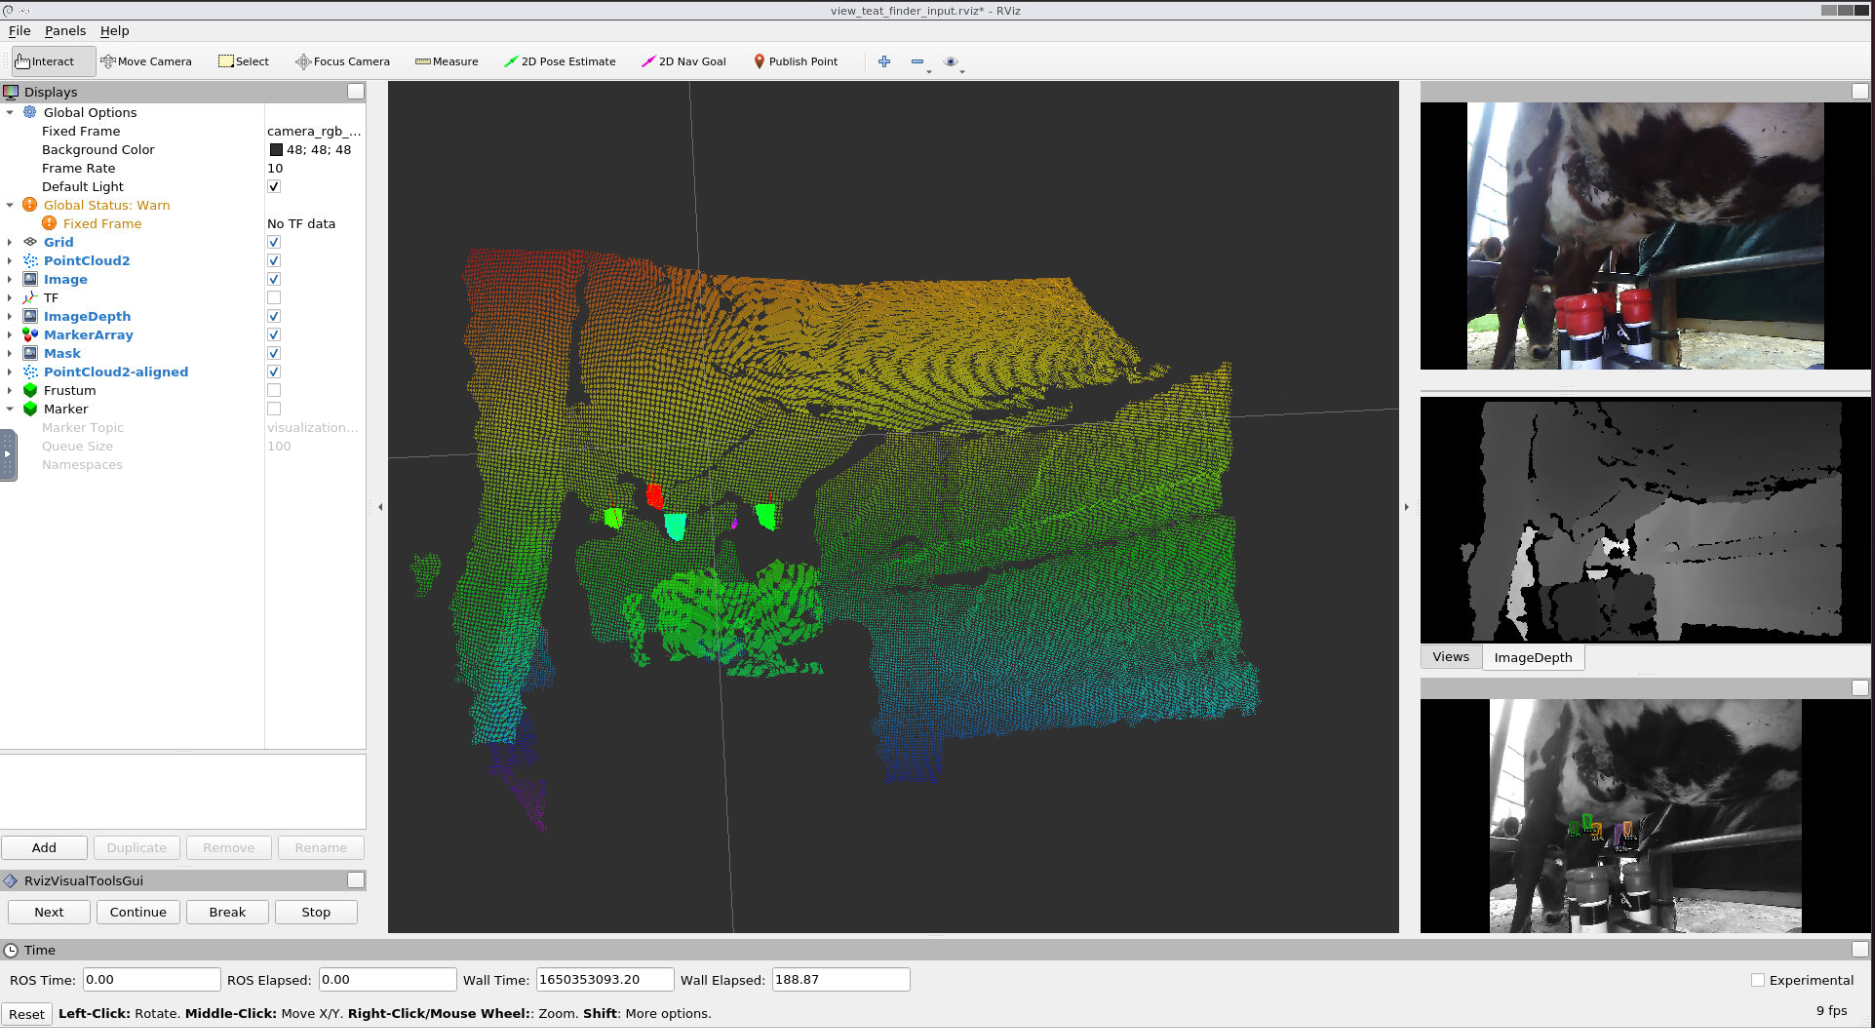Click the Continue button
Viewport: 1875px width, 1028px height.
tap(138, 912)
